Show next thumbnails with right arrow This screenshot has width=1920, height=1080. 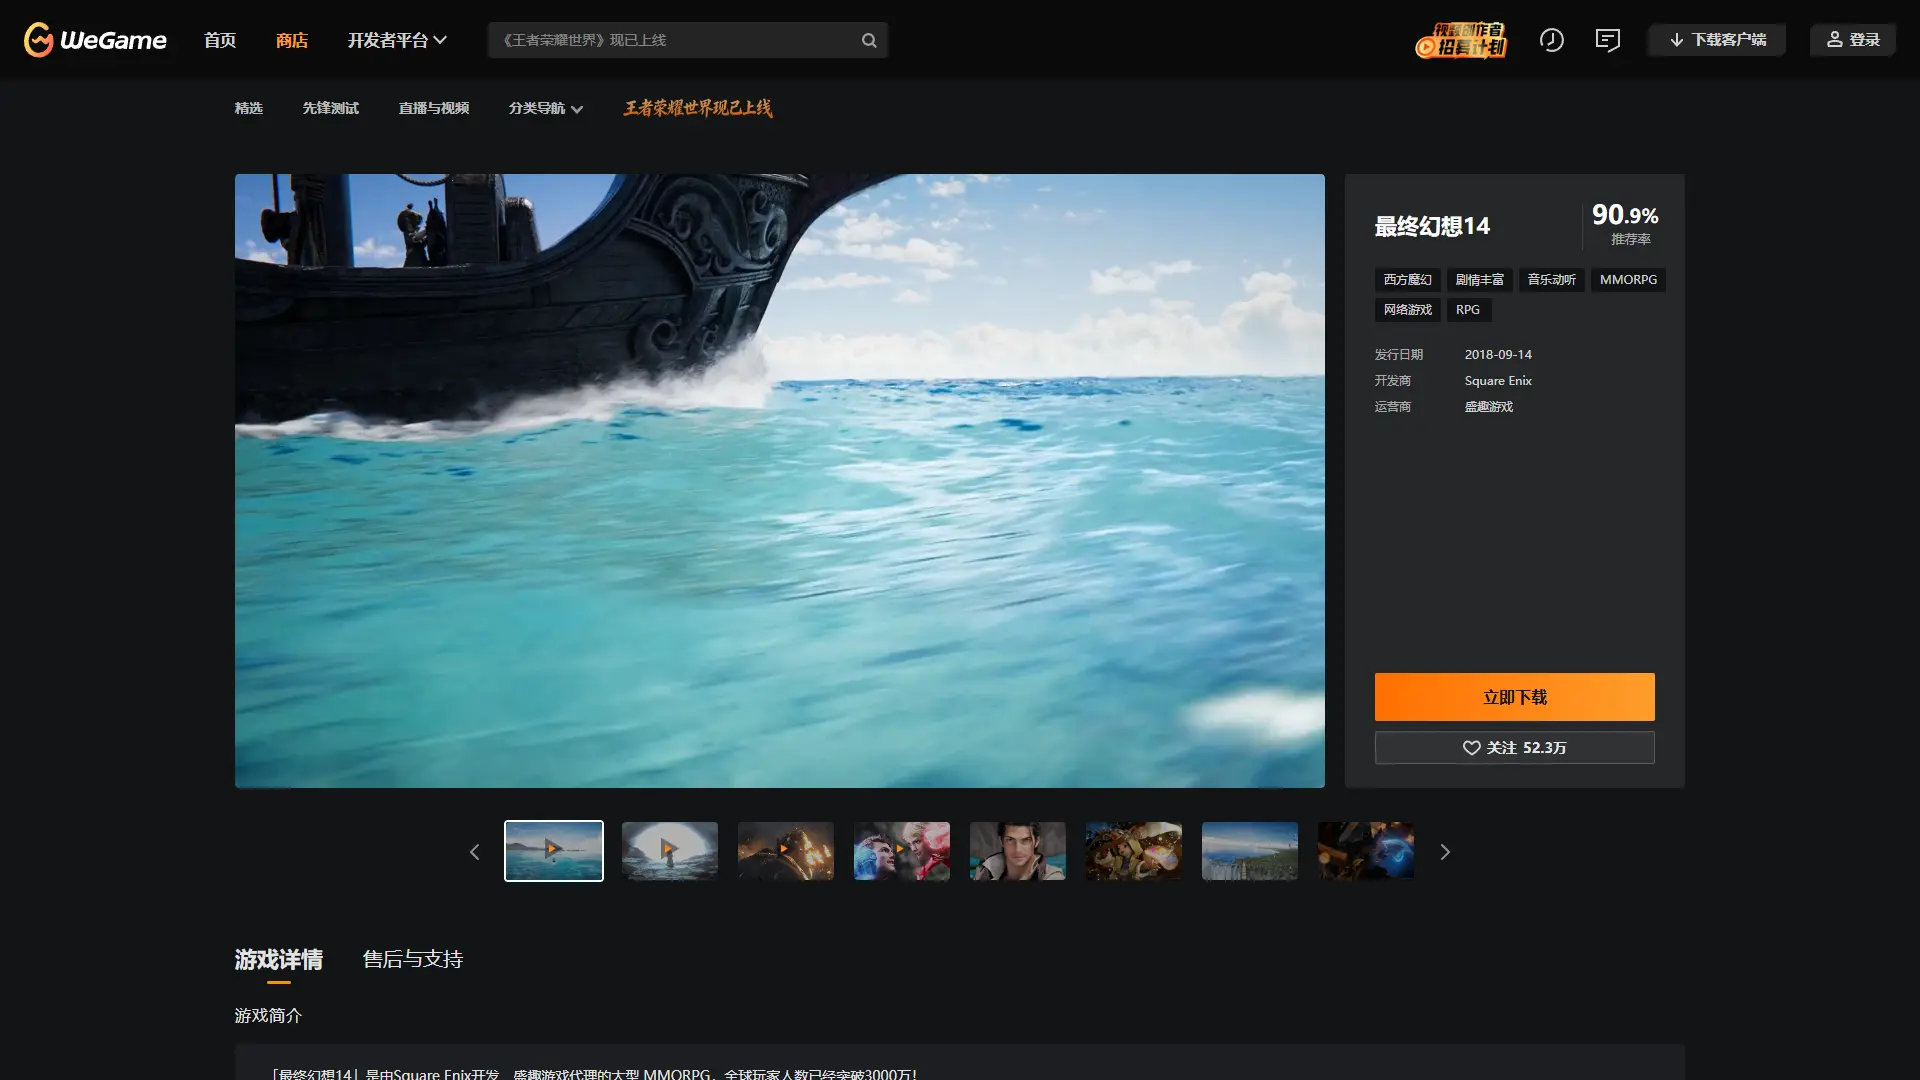click(1444, 852)
